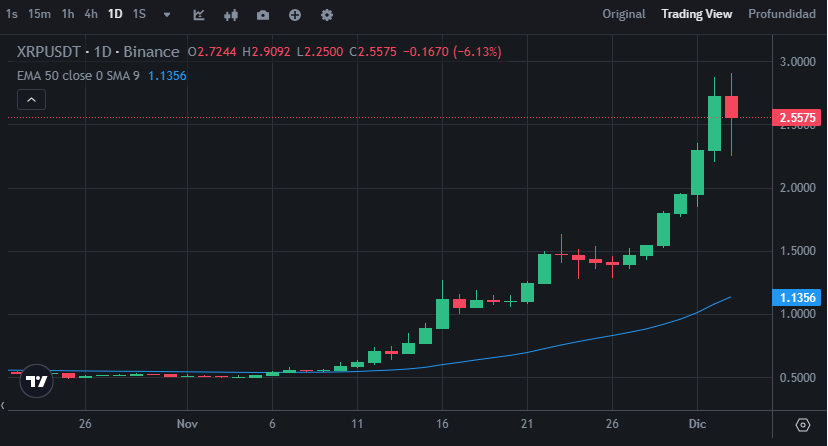
Task: Select the Trading View tab
Action: (x=697, y=14)
